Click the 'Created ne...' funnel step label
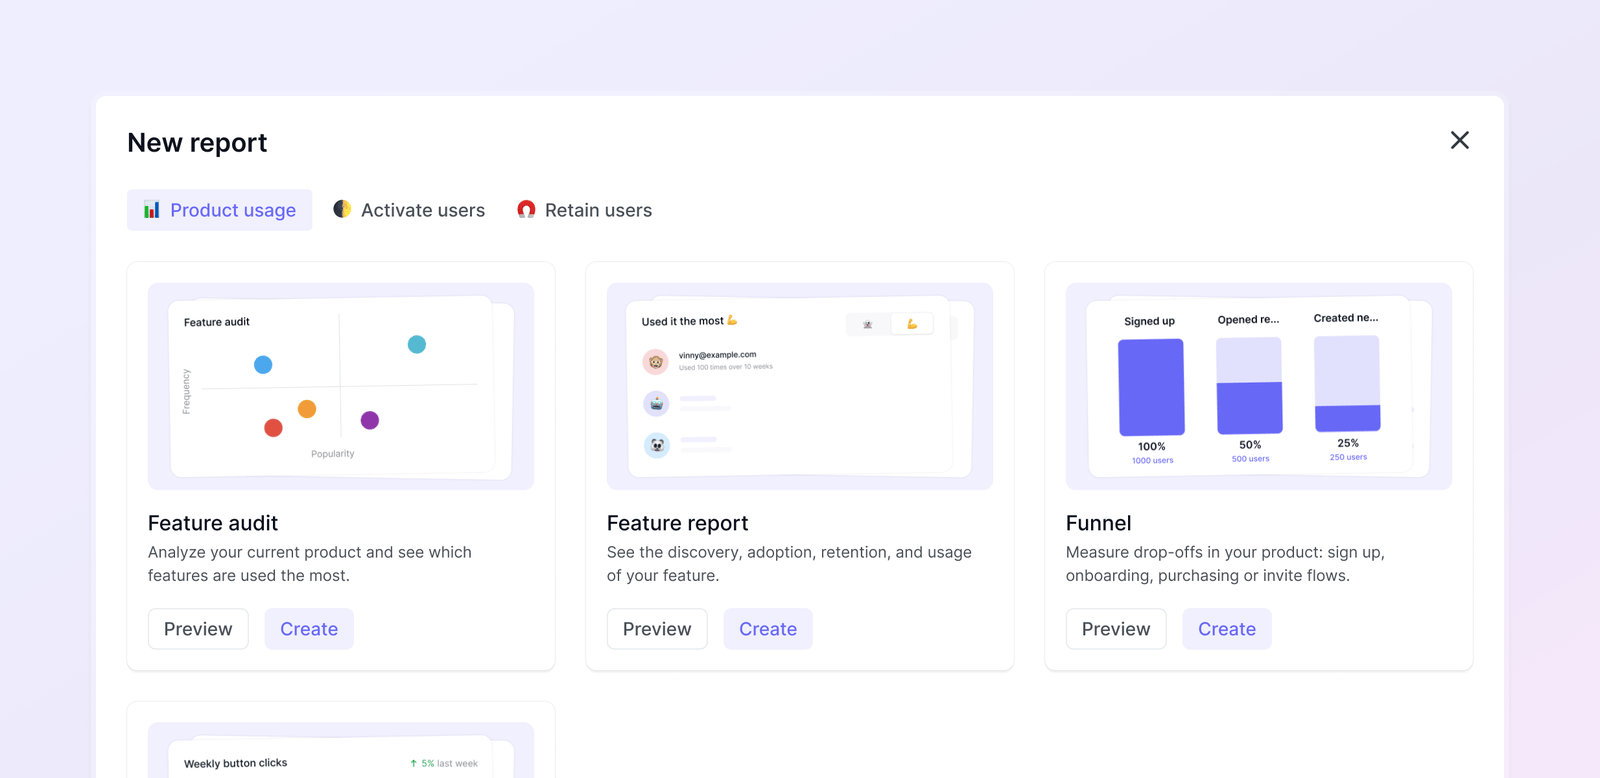The height and width of the screenshot is (778, 1600). click(x=1346, y=318)
